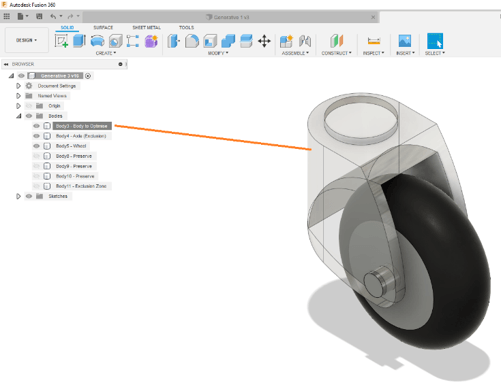Switch to the SOLID tab

tap(67, 27)
